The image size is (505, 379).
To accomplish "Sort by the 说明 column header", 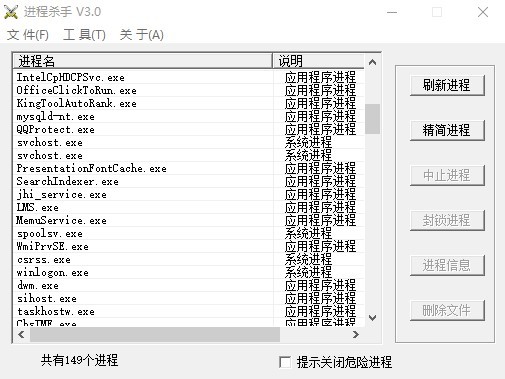I will click(318, 61).
